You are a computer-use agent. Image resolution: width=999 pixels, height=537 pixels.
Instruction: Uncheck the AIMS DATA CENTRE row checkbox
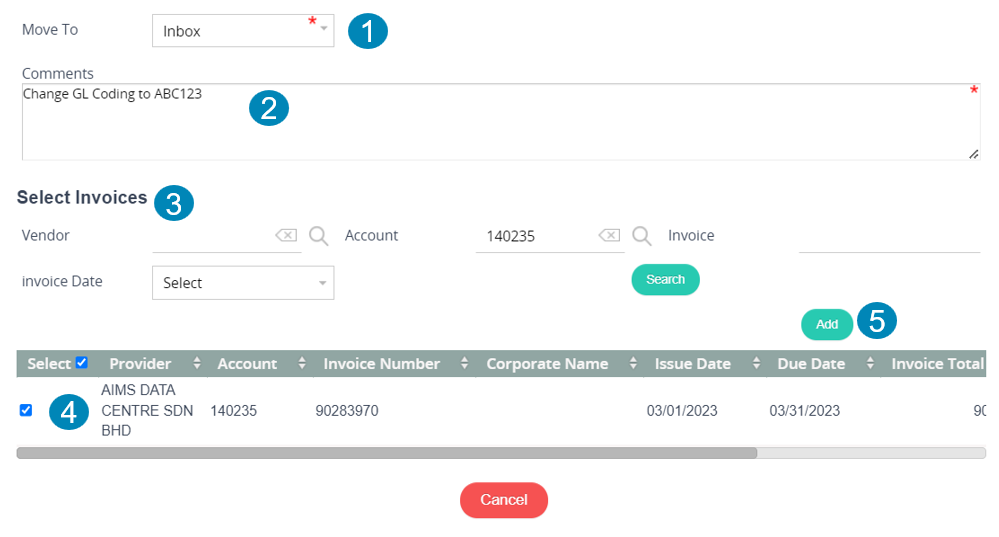coord(25,410)
